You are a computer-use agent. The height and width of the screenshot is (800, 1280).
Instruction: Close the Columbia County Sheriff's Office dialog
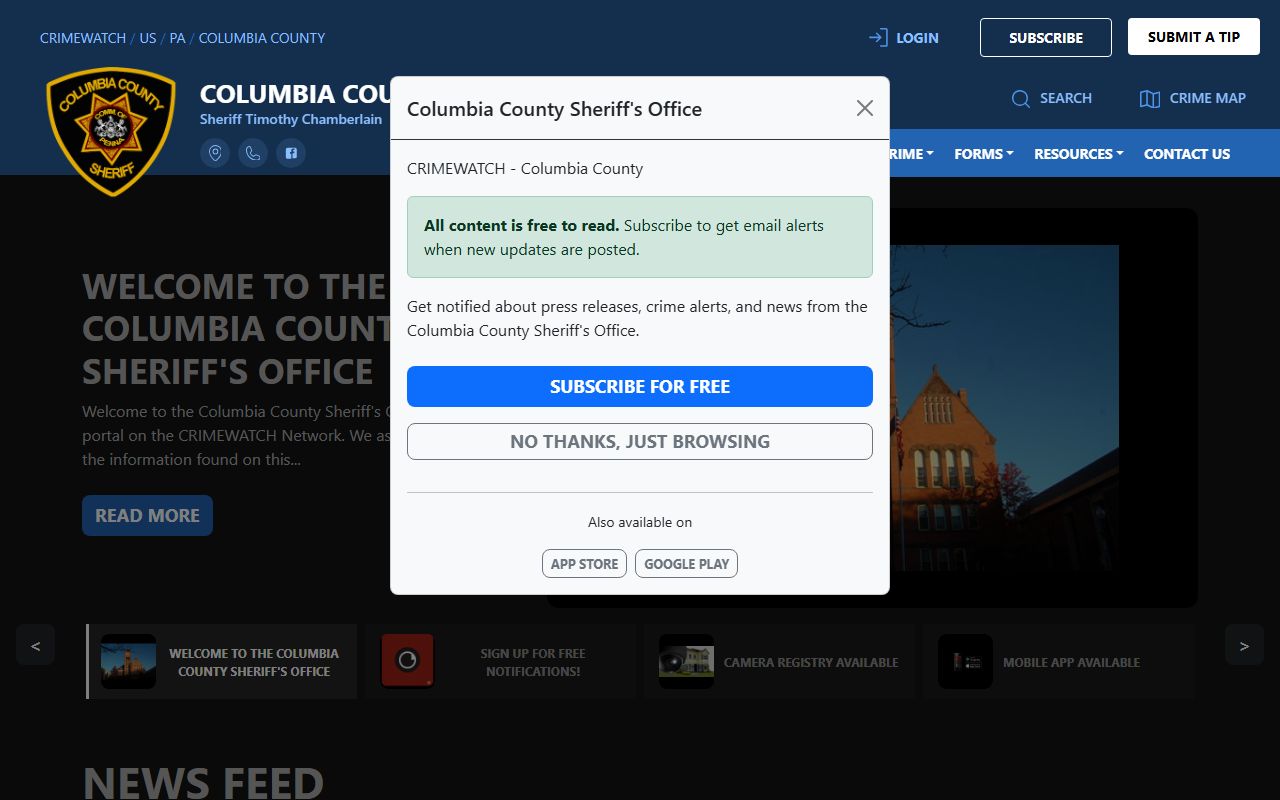[x=865, y=108]
